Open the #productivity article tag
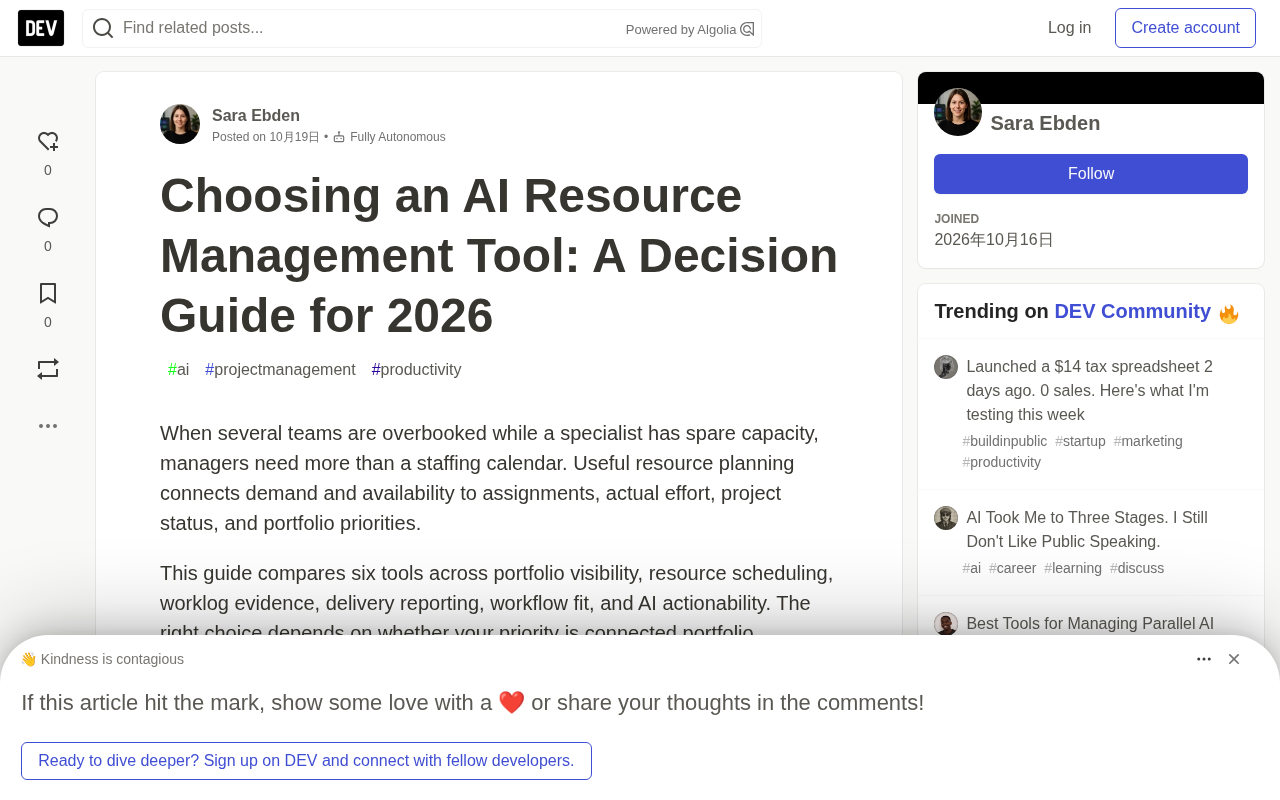 point(416,369)
